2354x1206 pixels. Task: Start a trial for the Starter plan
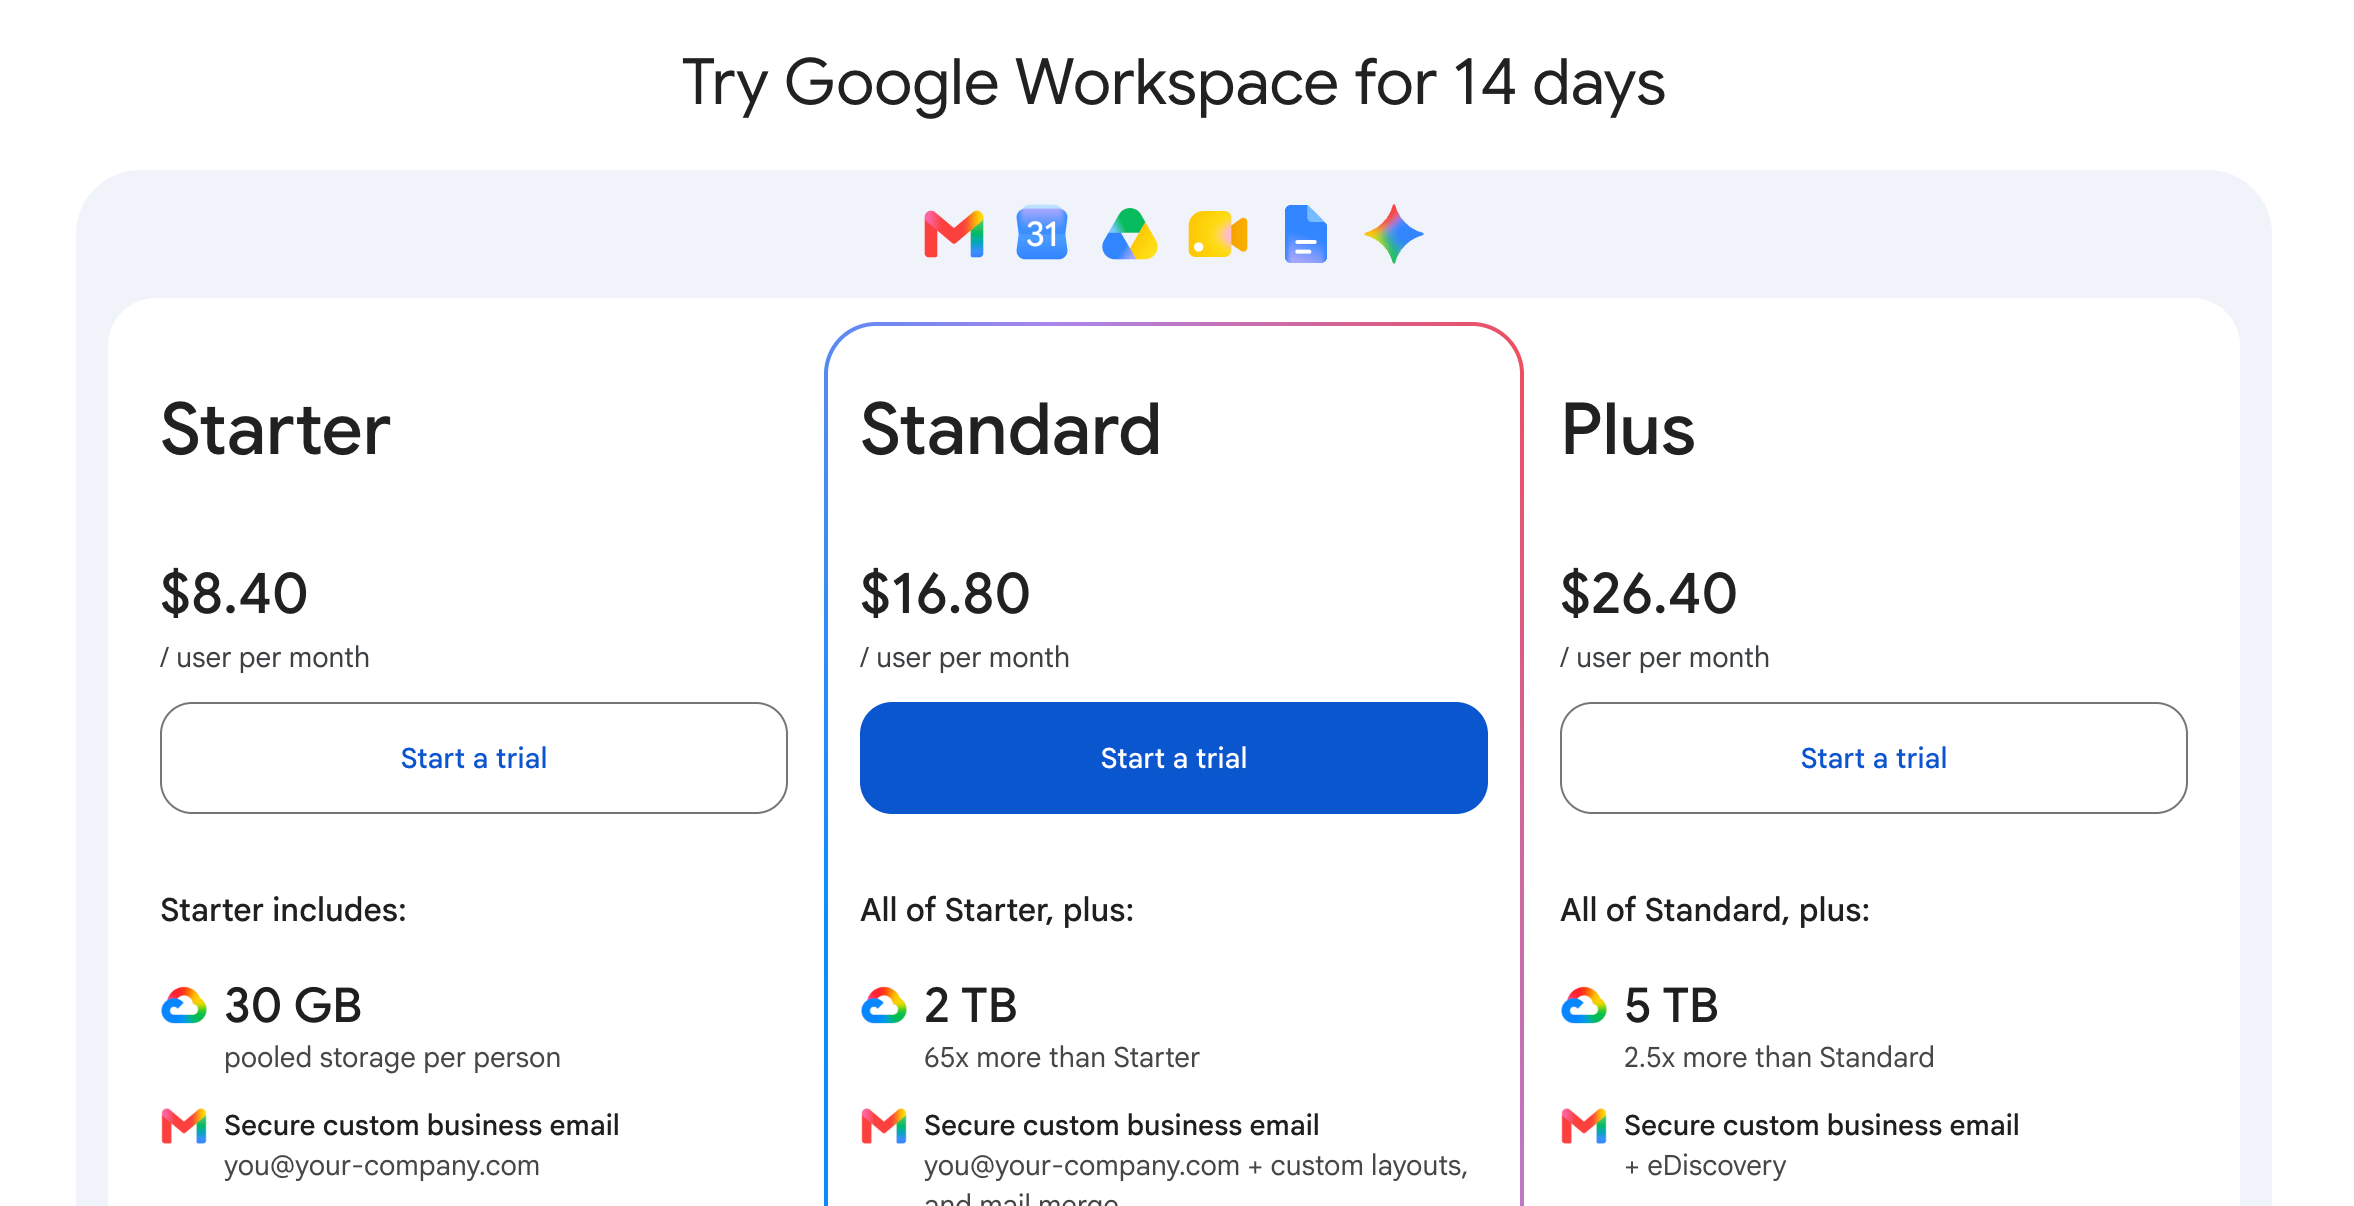[474, 758]
